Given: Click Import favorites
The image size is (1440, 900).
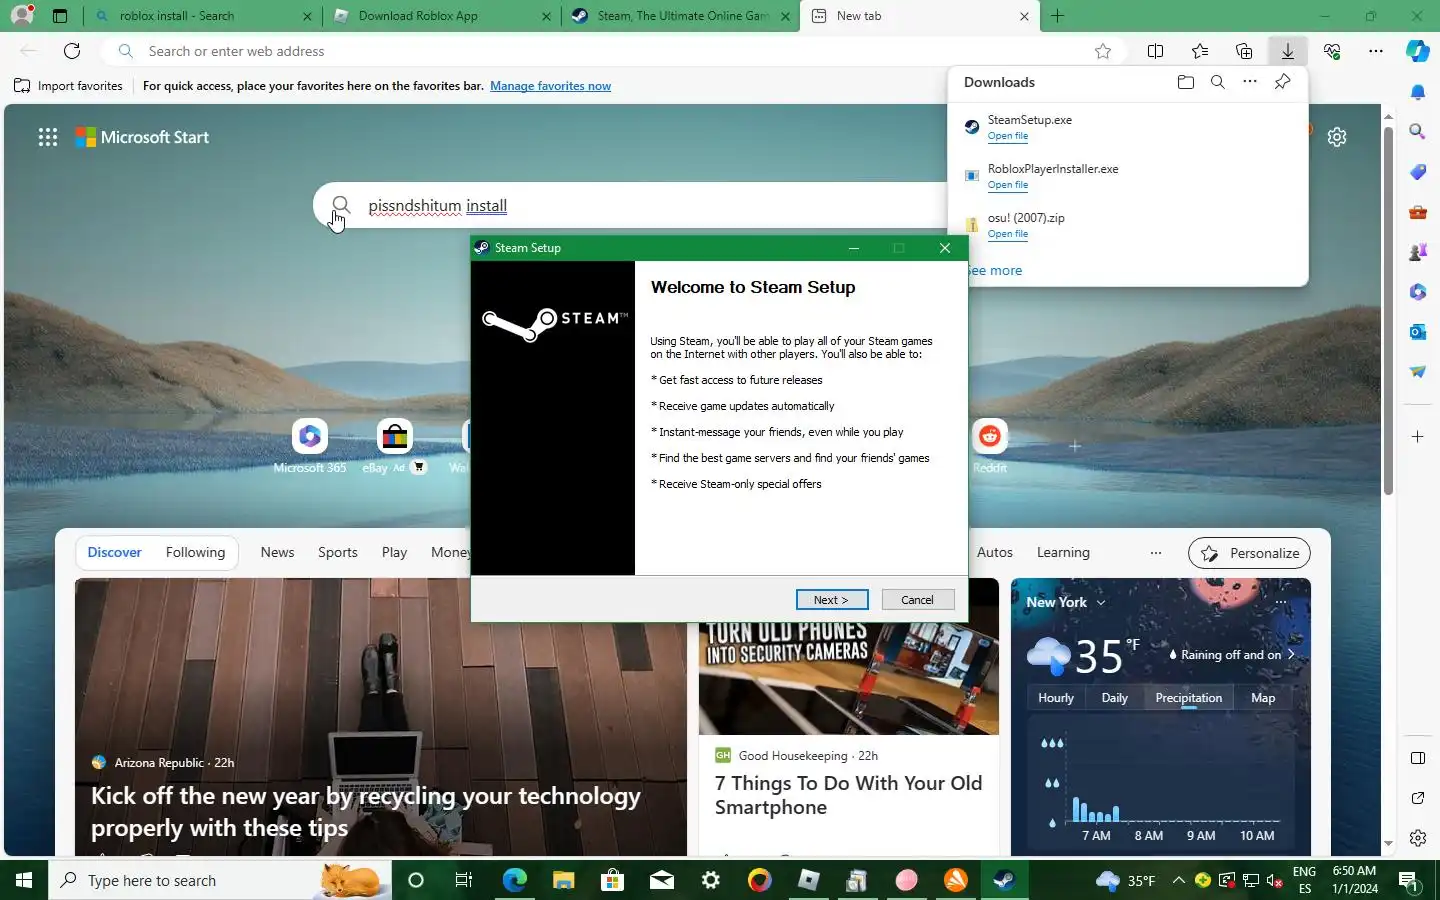Looking at the screenshot, I should pyautogui.click(x=68, y=86).
